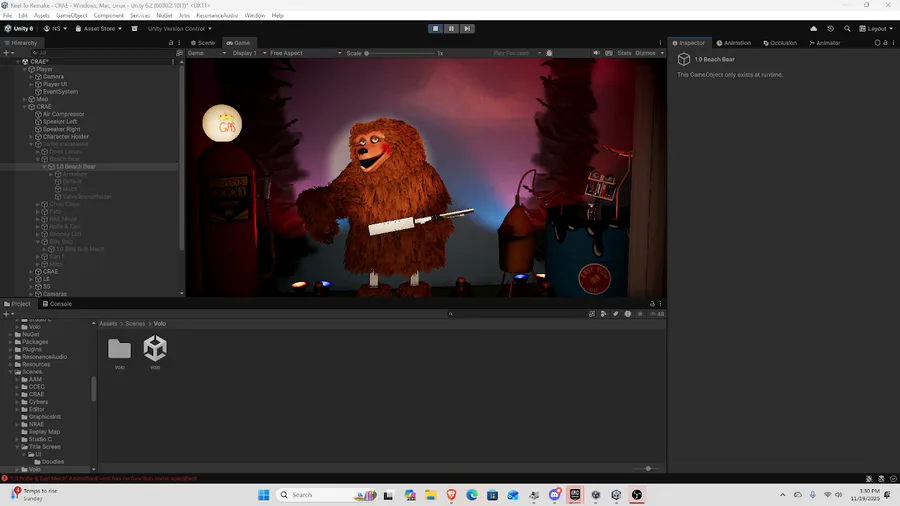
Task: Open the Game view mode dropdown
Action: point(207,53)
